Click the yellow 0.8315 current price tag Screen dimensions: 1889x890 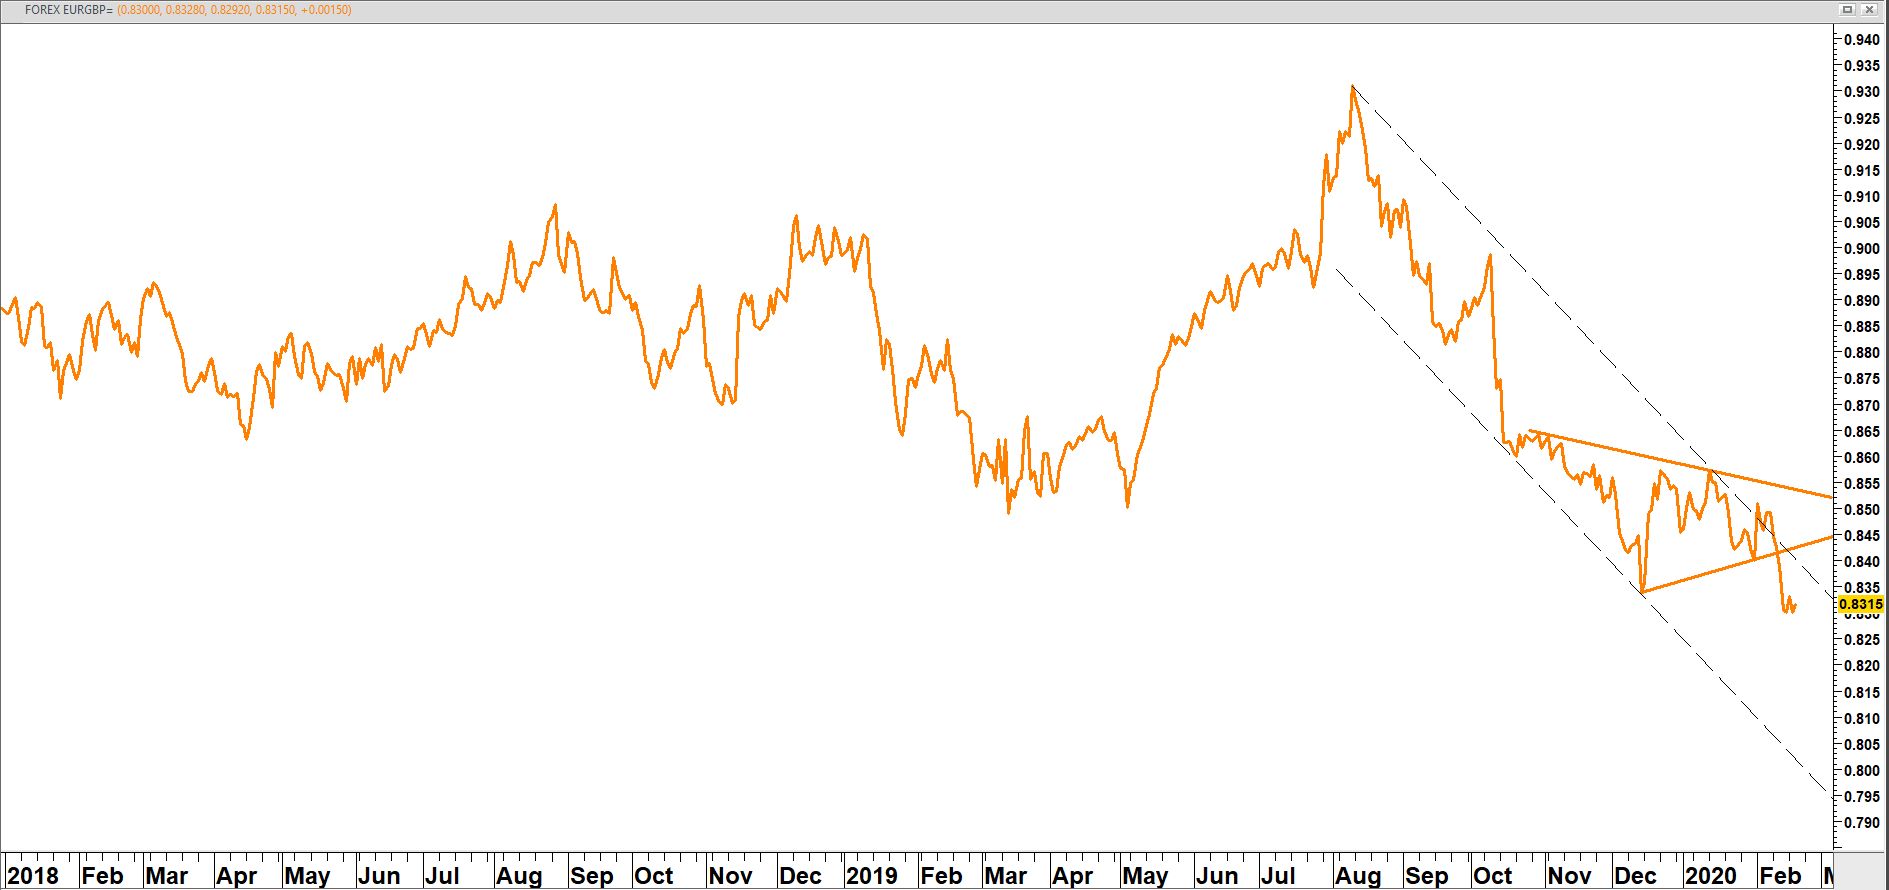tap(1860, 604)
